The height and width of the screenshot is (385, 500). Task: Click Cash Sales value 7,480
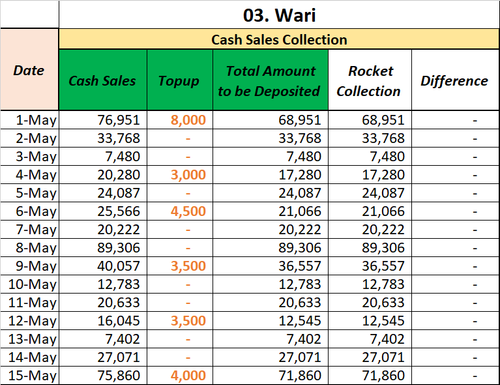[x=103, y=157]
